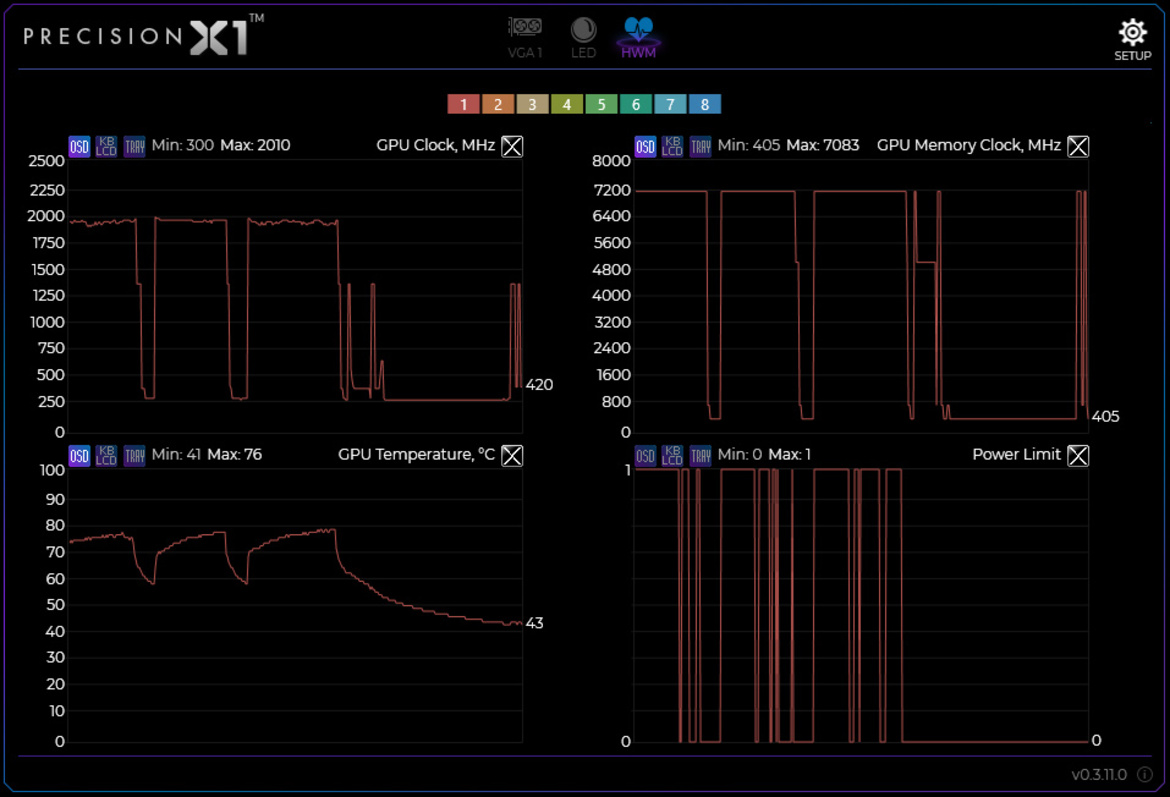Click the version info icon
This screenshot has width=1170, height=797.
coord(1145,775)
